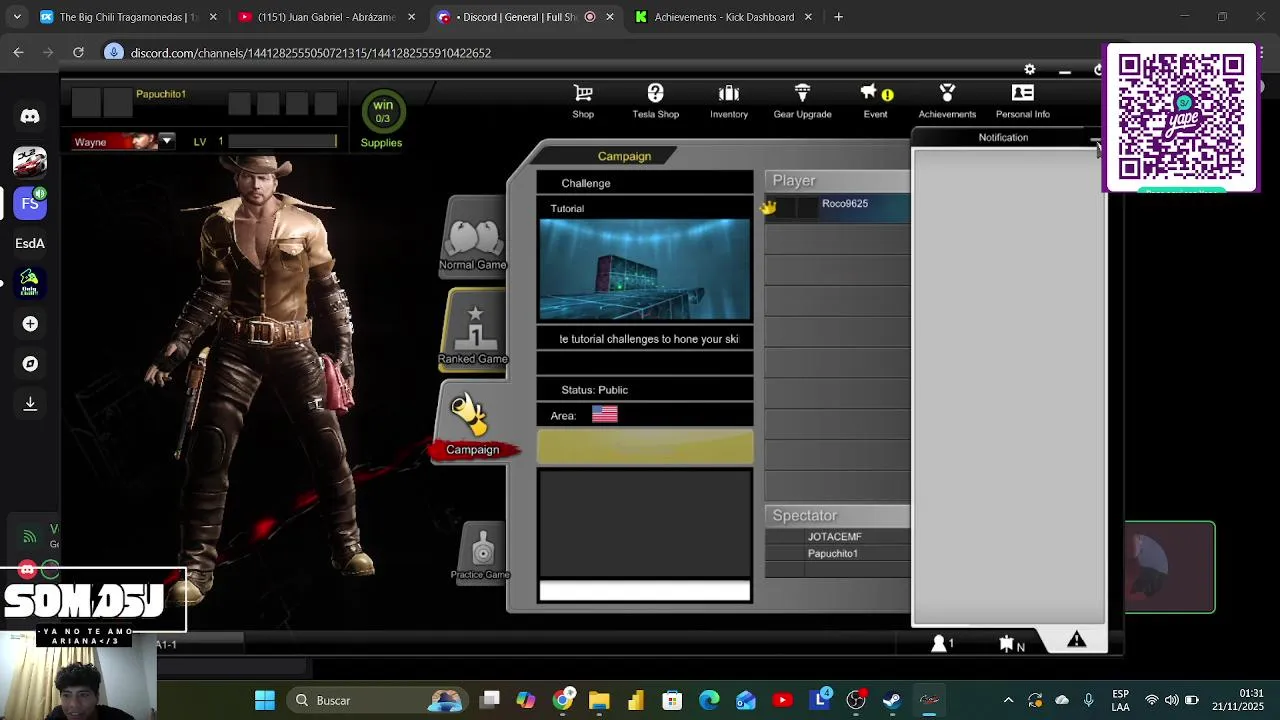Click the Notification panel title

[x=1003, y=138]
